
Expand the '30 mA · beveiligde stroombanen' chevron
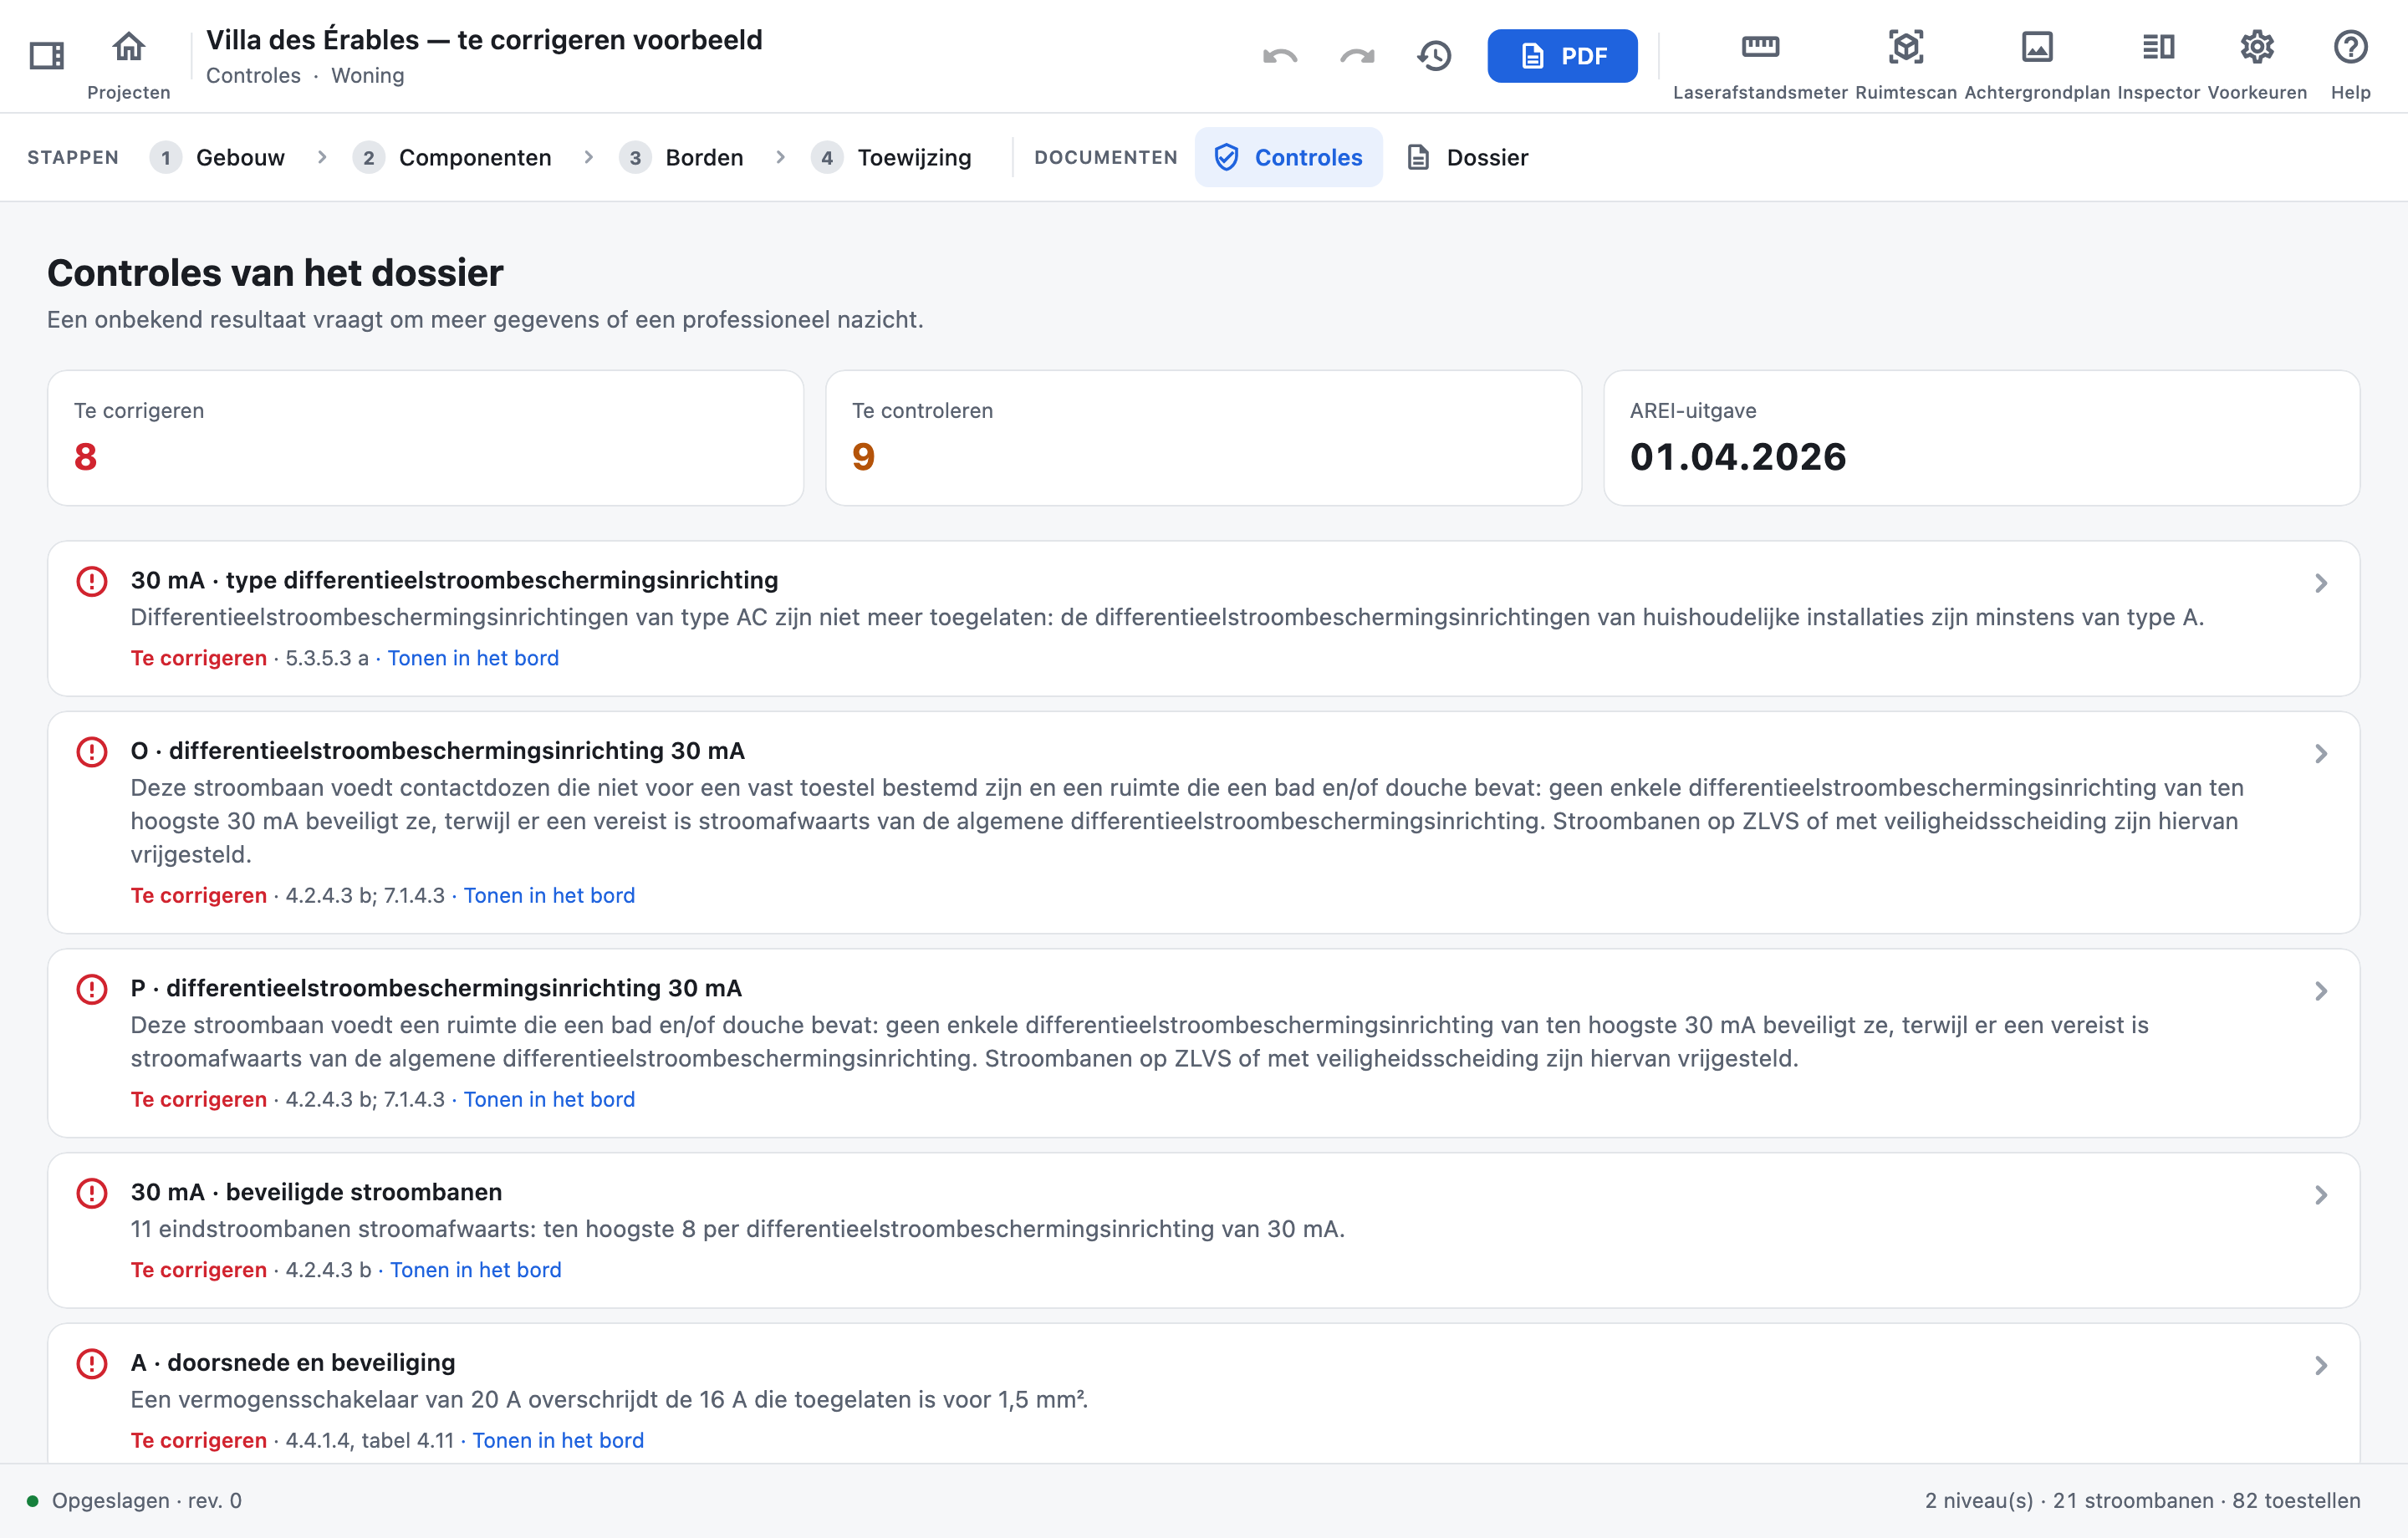pos(2321,1195)
